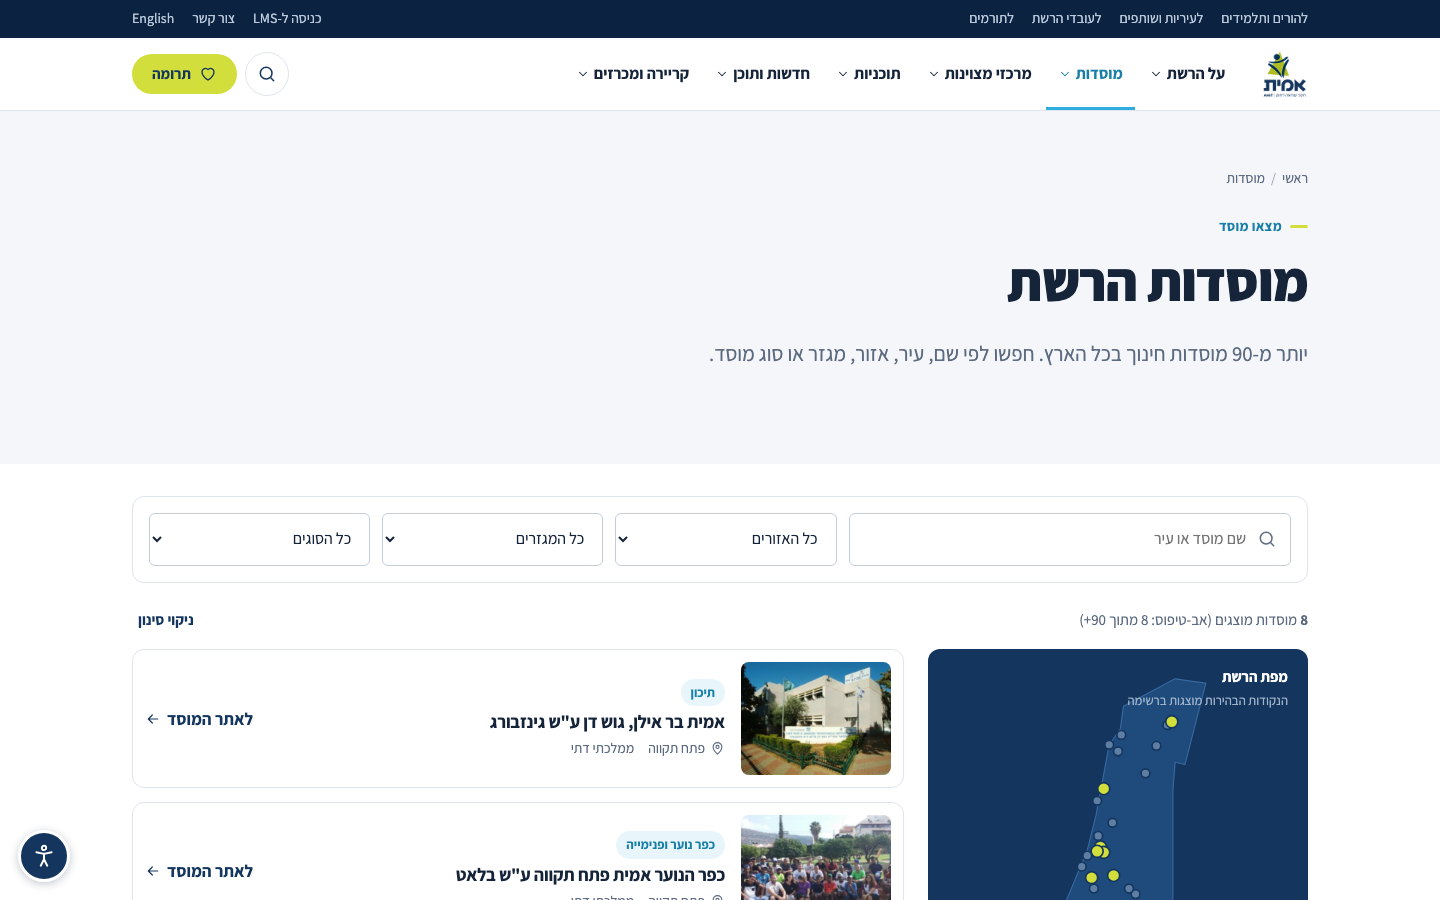Click the ראשי breadcrumb link
The image size is (1440, 900).
click(1295, 178)
